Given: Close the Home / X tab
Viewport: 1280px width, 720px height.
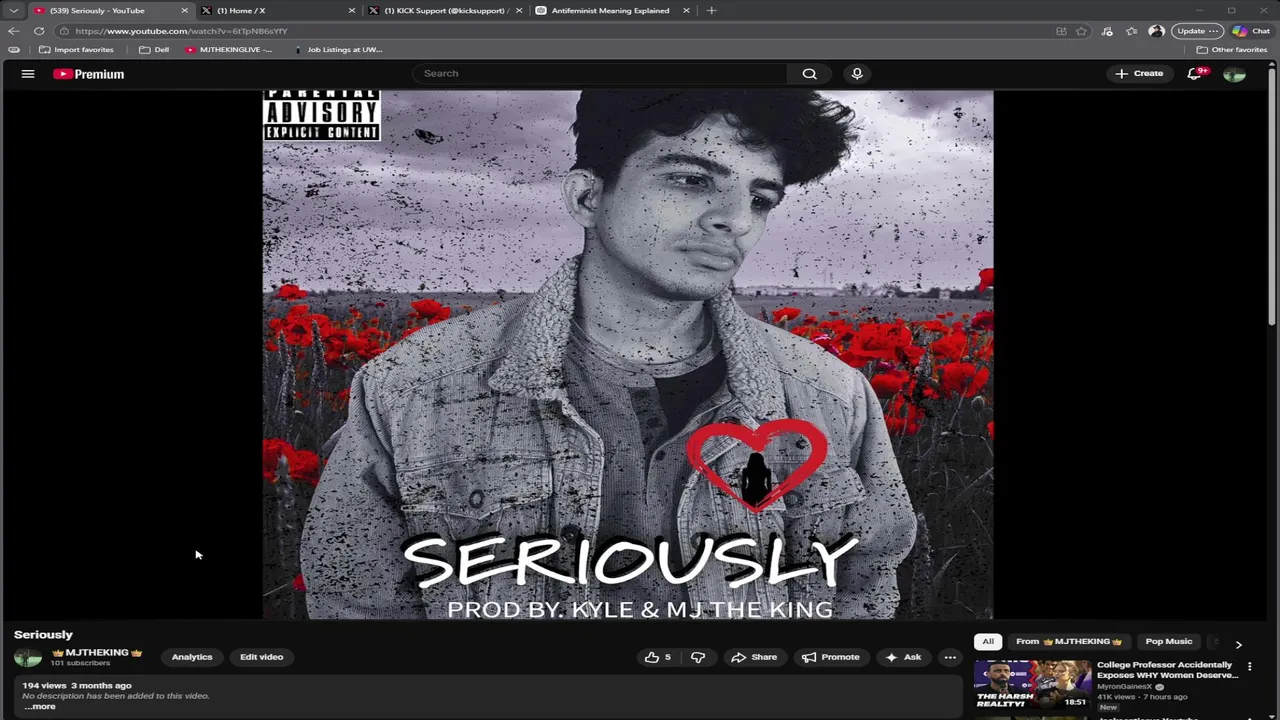Looking at the screenshot, I should (x=351, y=10).
